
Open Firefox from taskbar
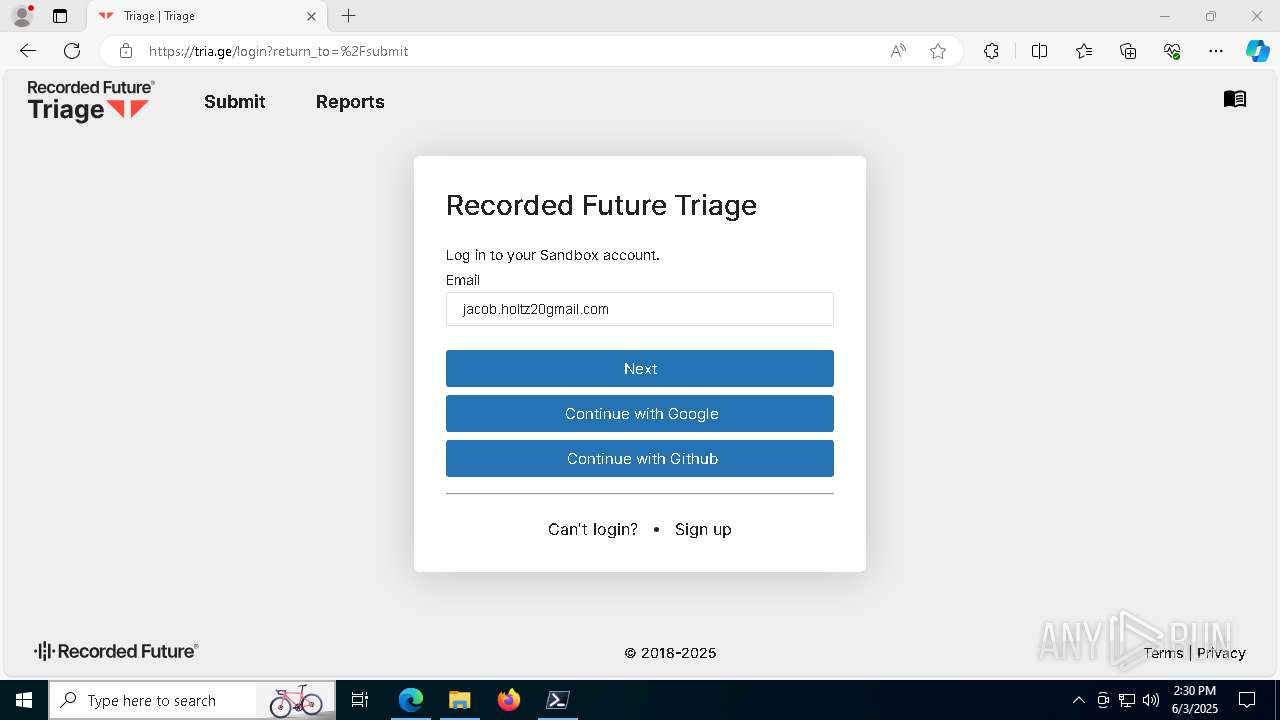point(508,700)
